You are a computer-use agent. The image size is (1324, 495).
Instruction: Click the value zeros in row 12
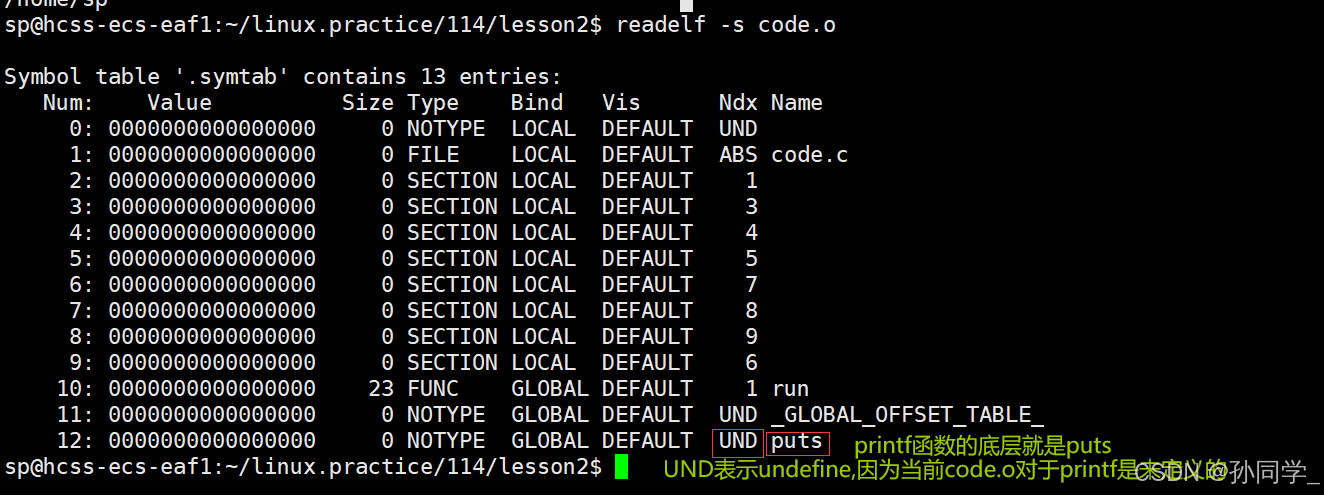pyautogui.click(x=212, y=441)
